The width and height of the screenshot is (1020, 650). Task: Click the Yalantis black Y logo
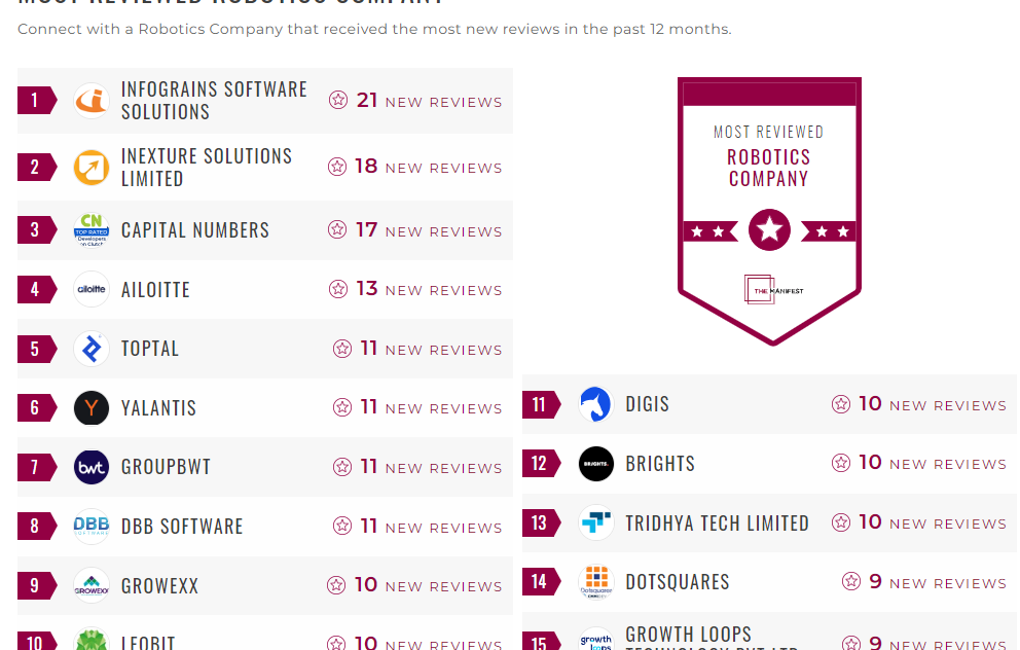(91, 408)
